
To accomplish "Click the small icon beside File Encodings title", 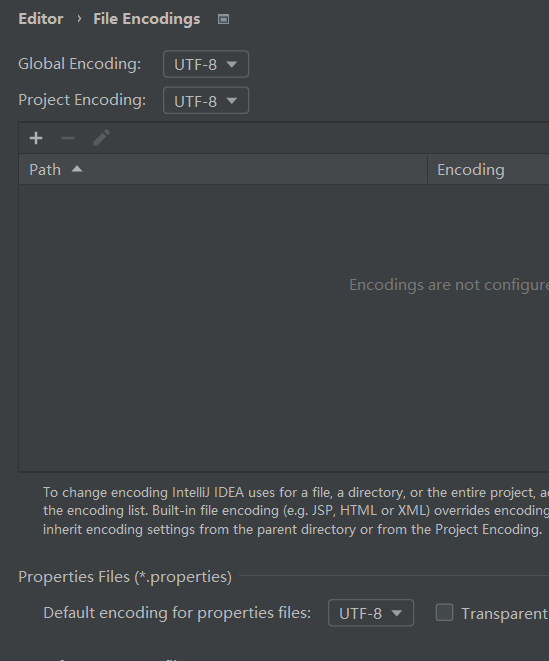I will (223, 19).
